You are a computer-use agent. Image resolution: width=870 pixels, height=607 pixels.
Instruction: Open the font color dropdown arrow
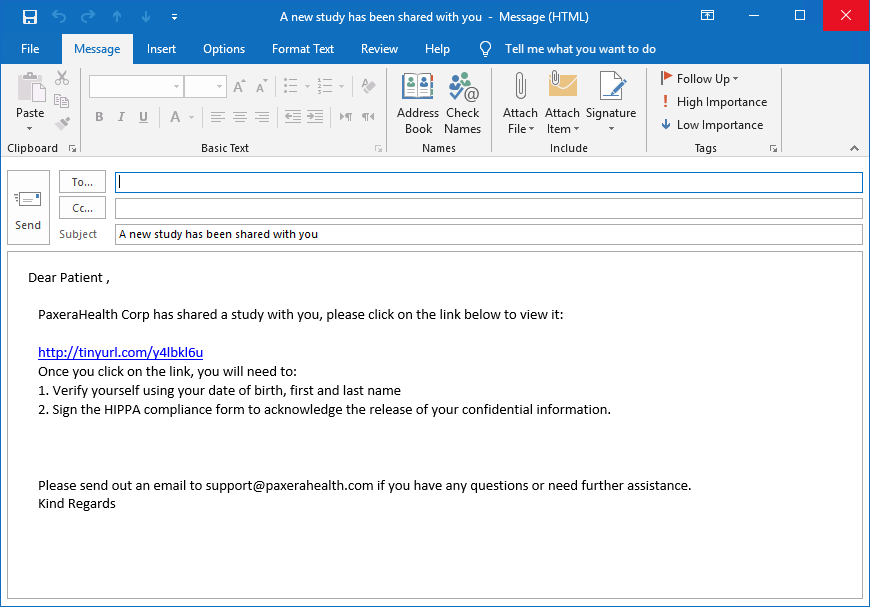[x=191, y=117]
